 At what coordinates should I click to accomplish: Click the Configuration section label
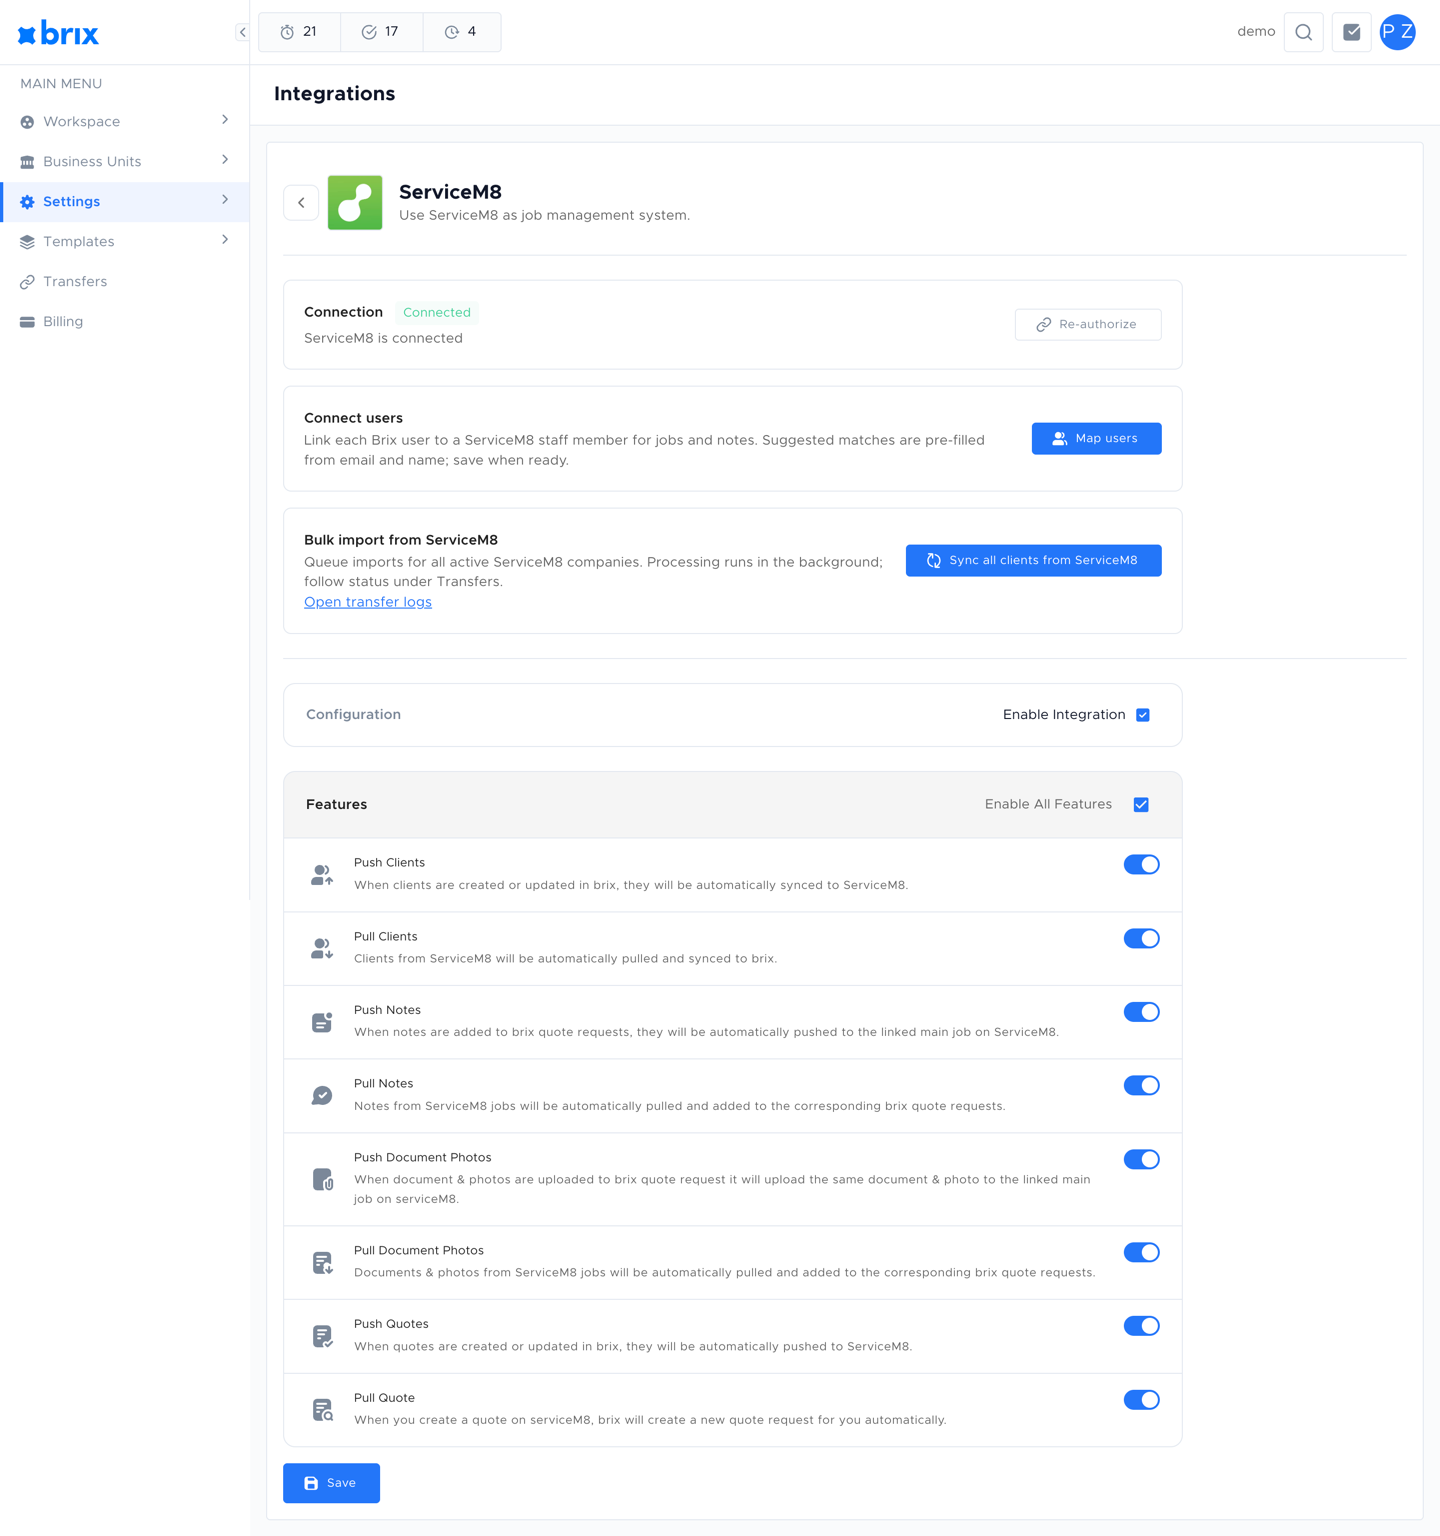[x=353, y=715]
